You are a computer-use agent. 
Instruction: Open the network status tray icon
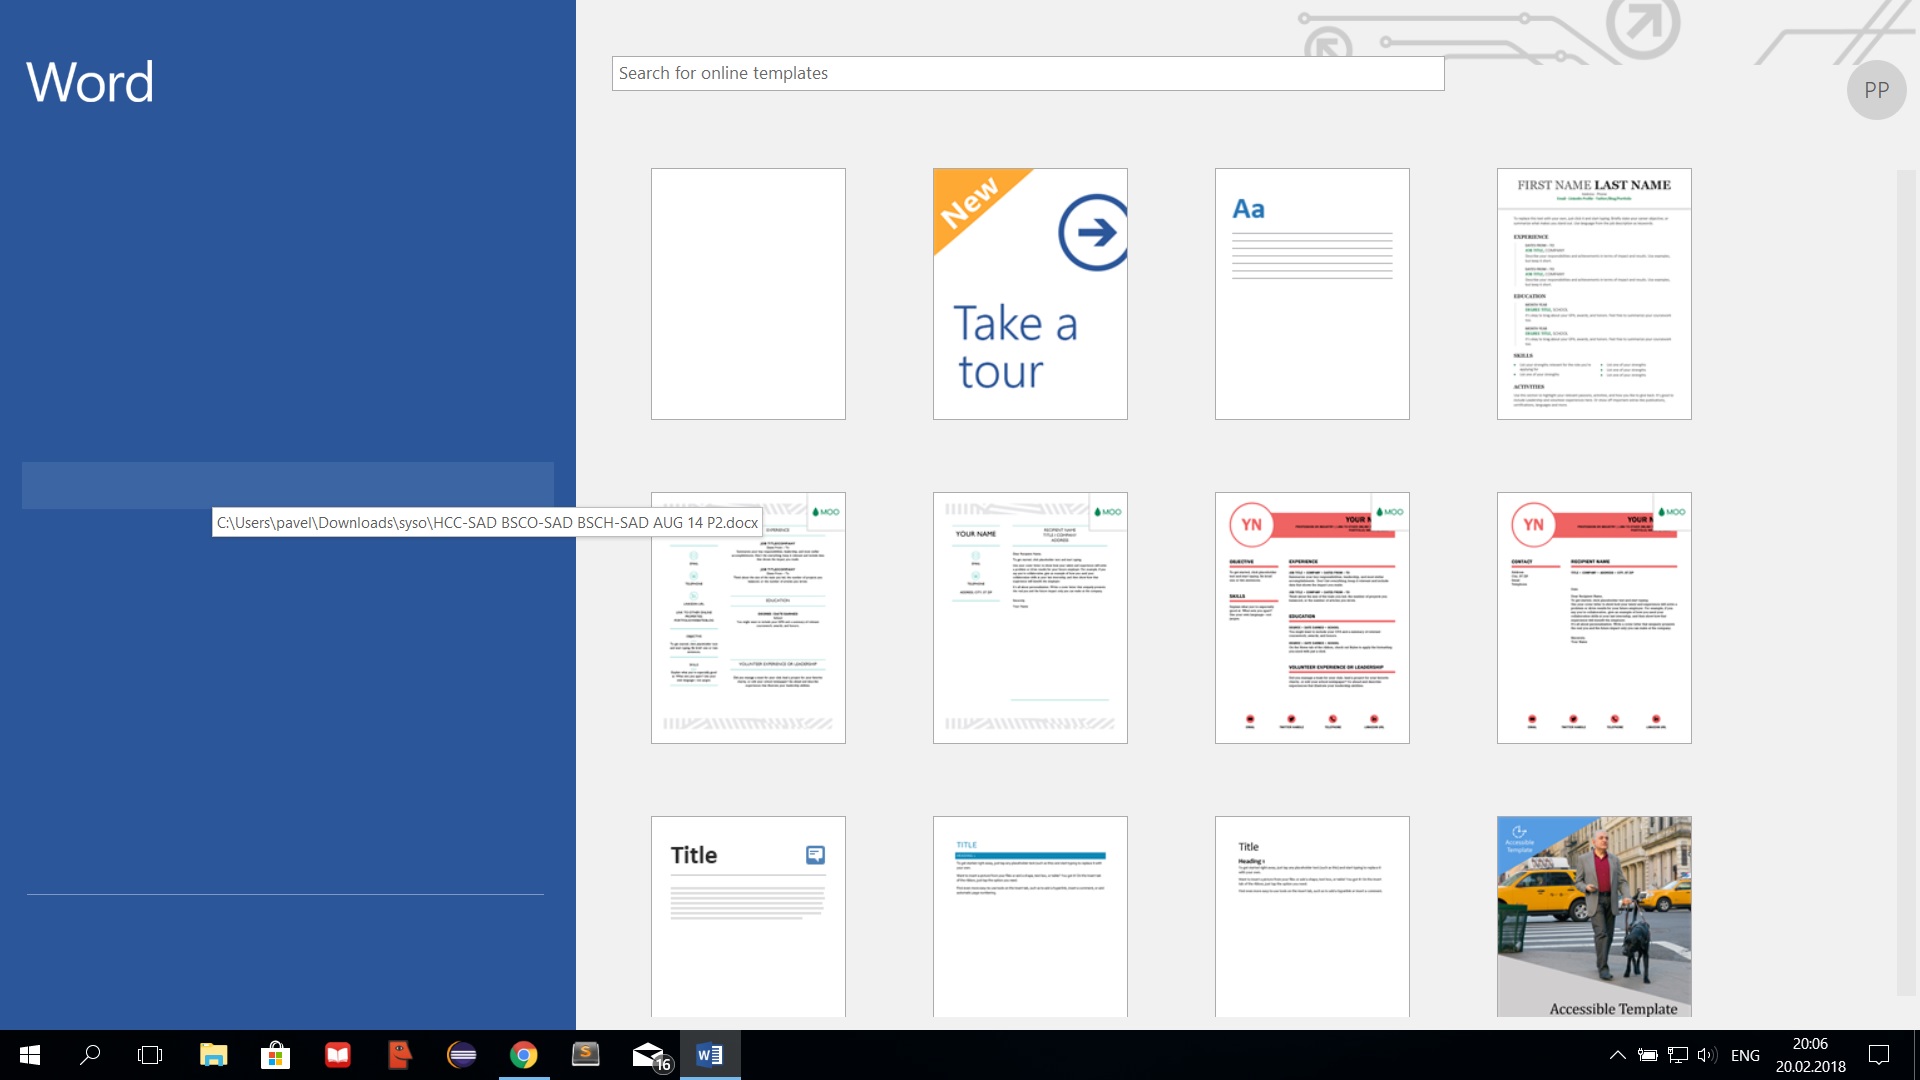tap(1678, 1055)
